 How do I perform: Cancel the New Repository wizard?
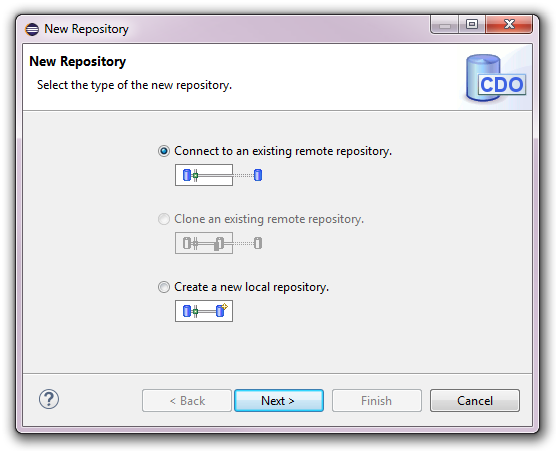(x=475, y=401)
